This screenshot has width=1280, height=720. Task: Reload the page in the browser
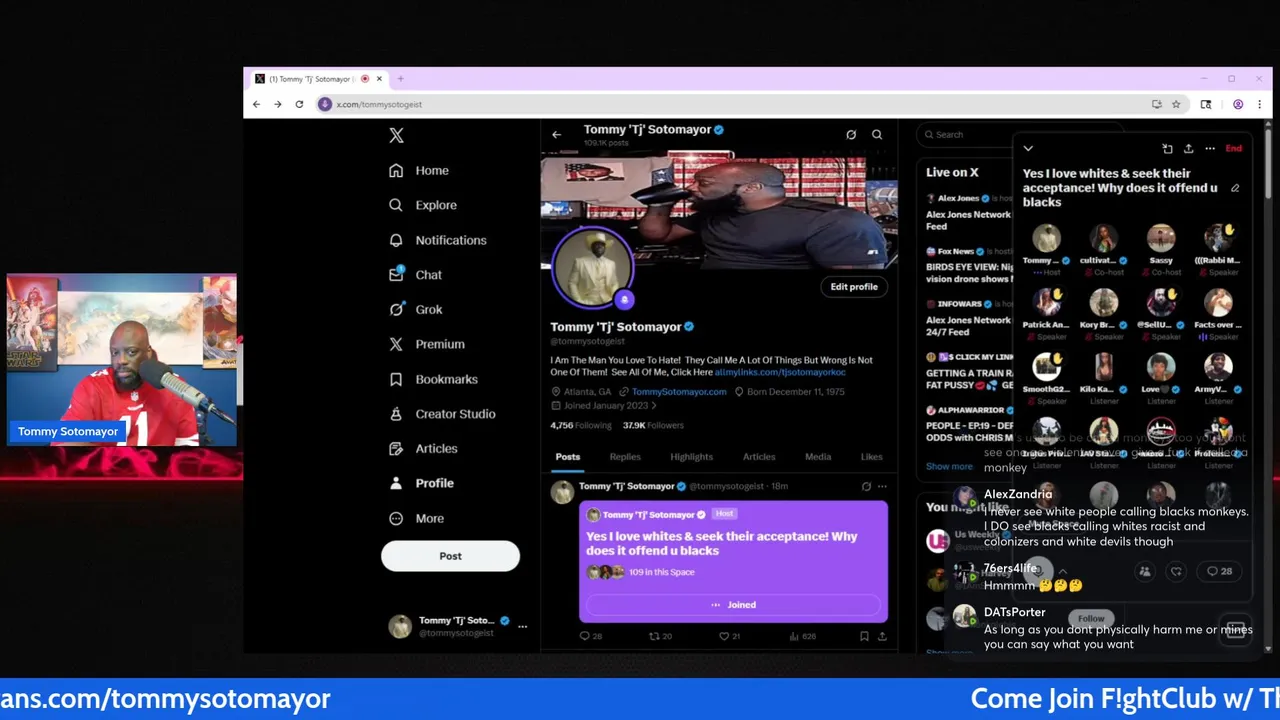pyautogui.click(x=299, y=104)
